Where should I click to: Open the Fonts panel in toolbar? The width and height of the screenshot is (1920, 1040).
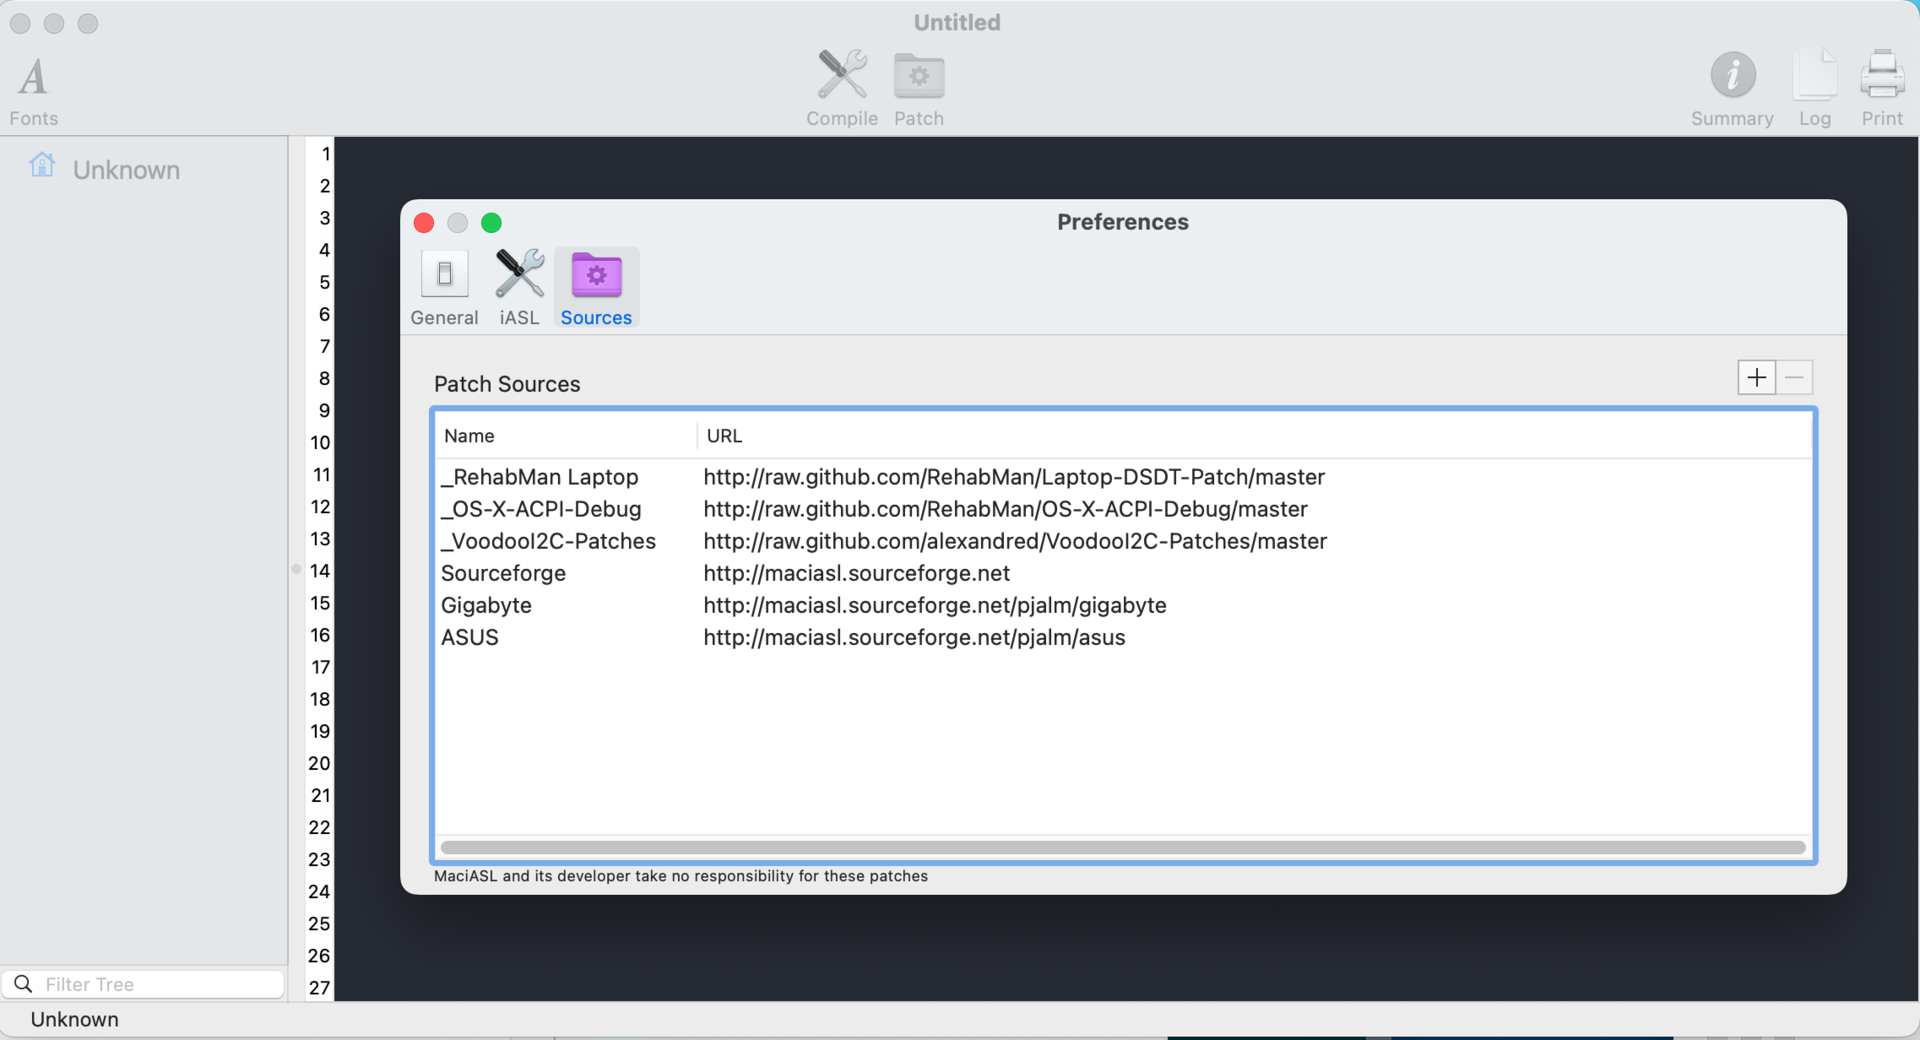pyautogui.click(x=34, y=90)
